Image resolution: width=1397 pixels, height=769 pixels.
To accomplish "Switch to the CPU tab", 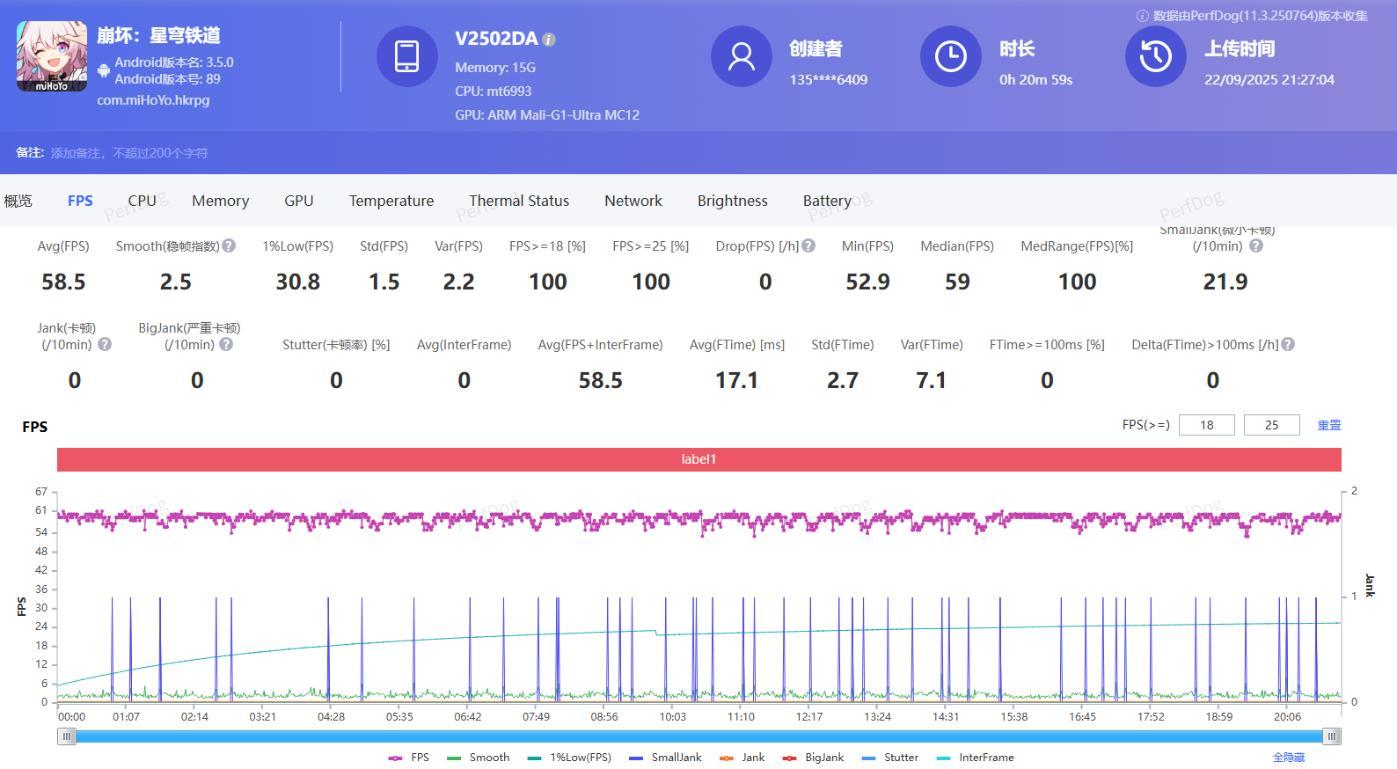I will 142,201.
